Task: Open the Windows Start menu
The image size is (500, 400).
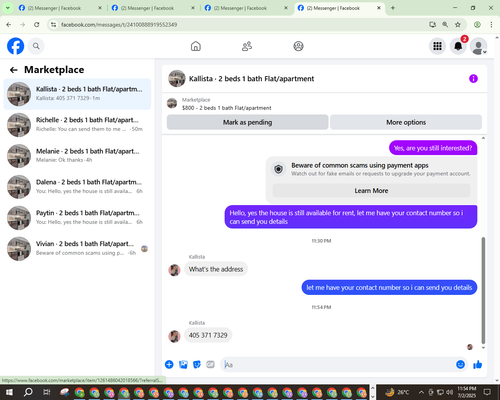Action: 9,392
